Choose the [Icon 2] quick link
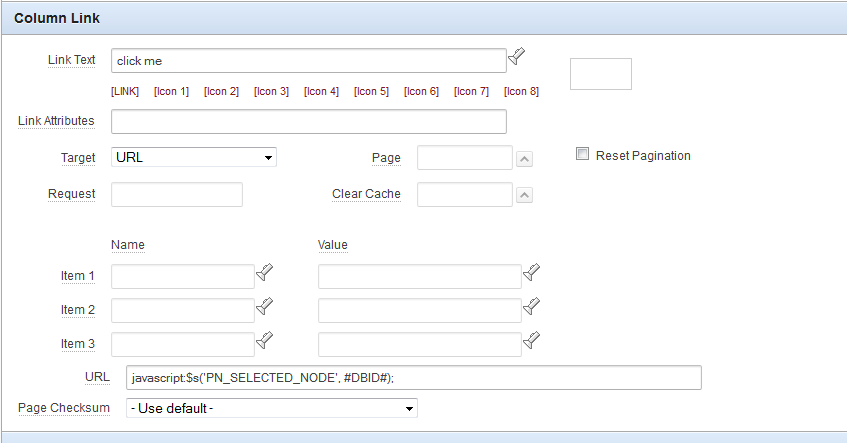The width and height of the screenshot is (847, 443). tap(221, 91)
